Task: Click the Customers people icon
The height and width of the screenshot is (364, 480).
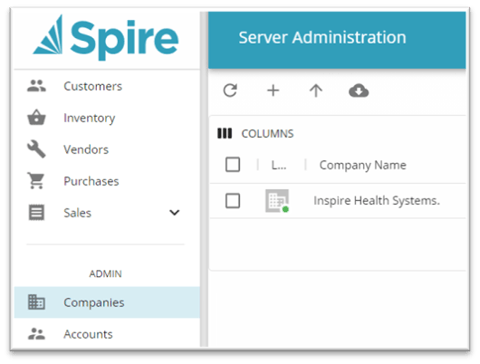Action: click(36, 86)
